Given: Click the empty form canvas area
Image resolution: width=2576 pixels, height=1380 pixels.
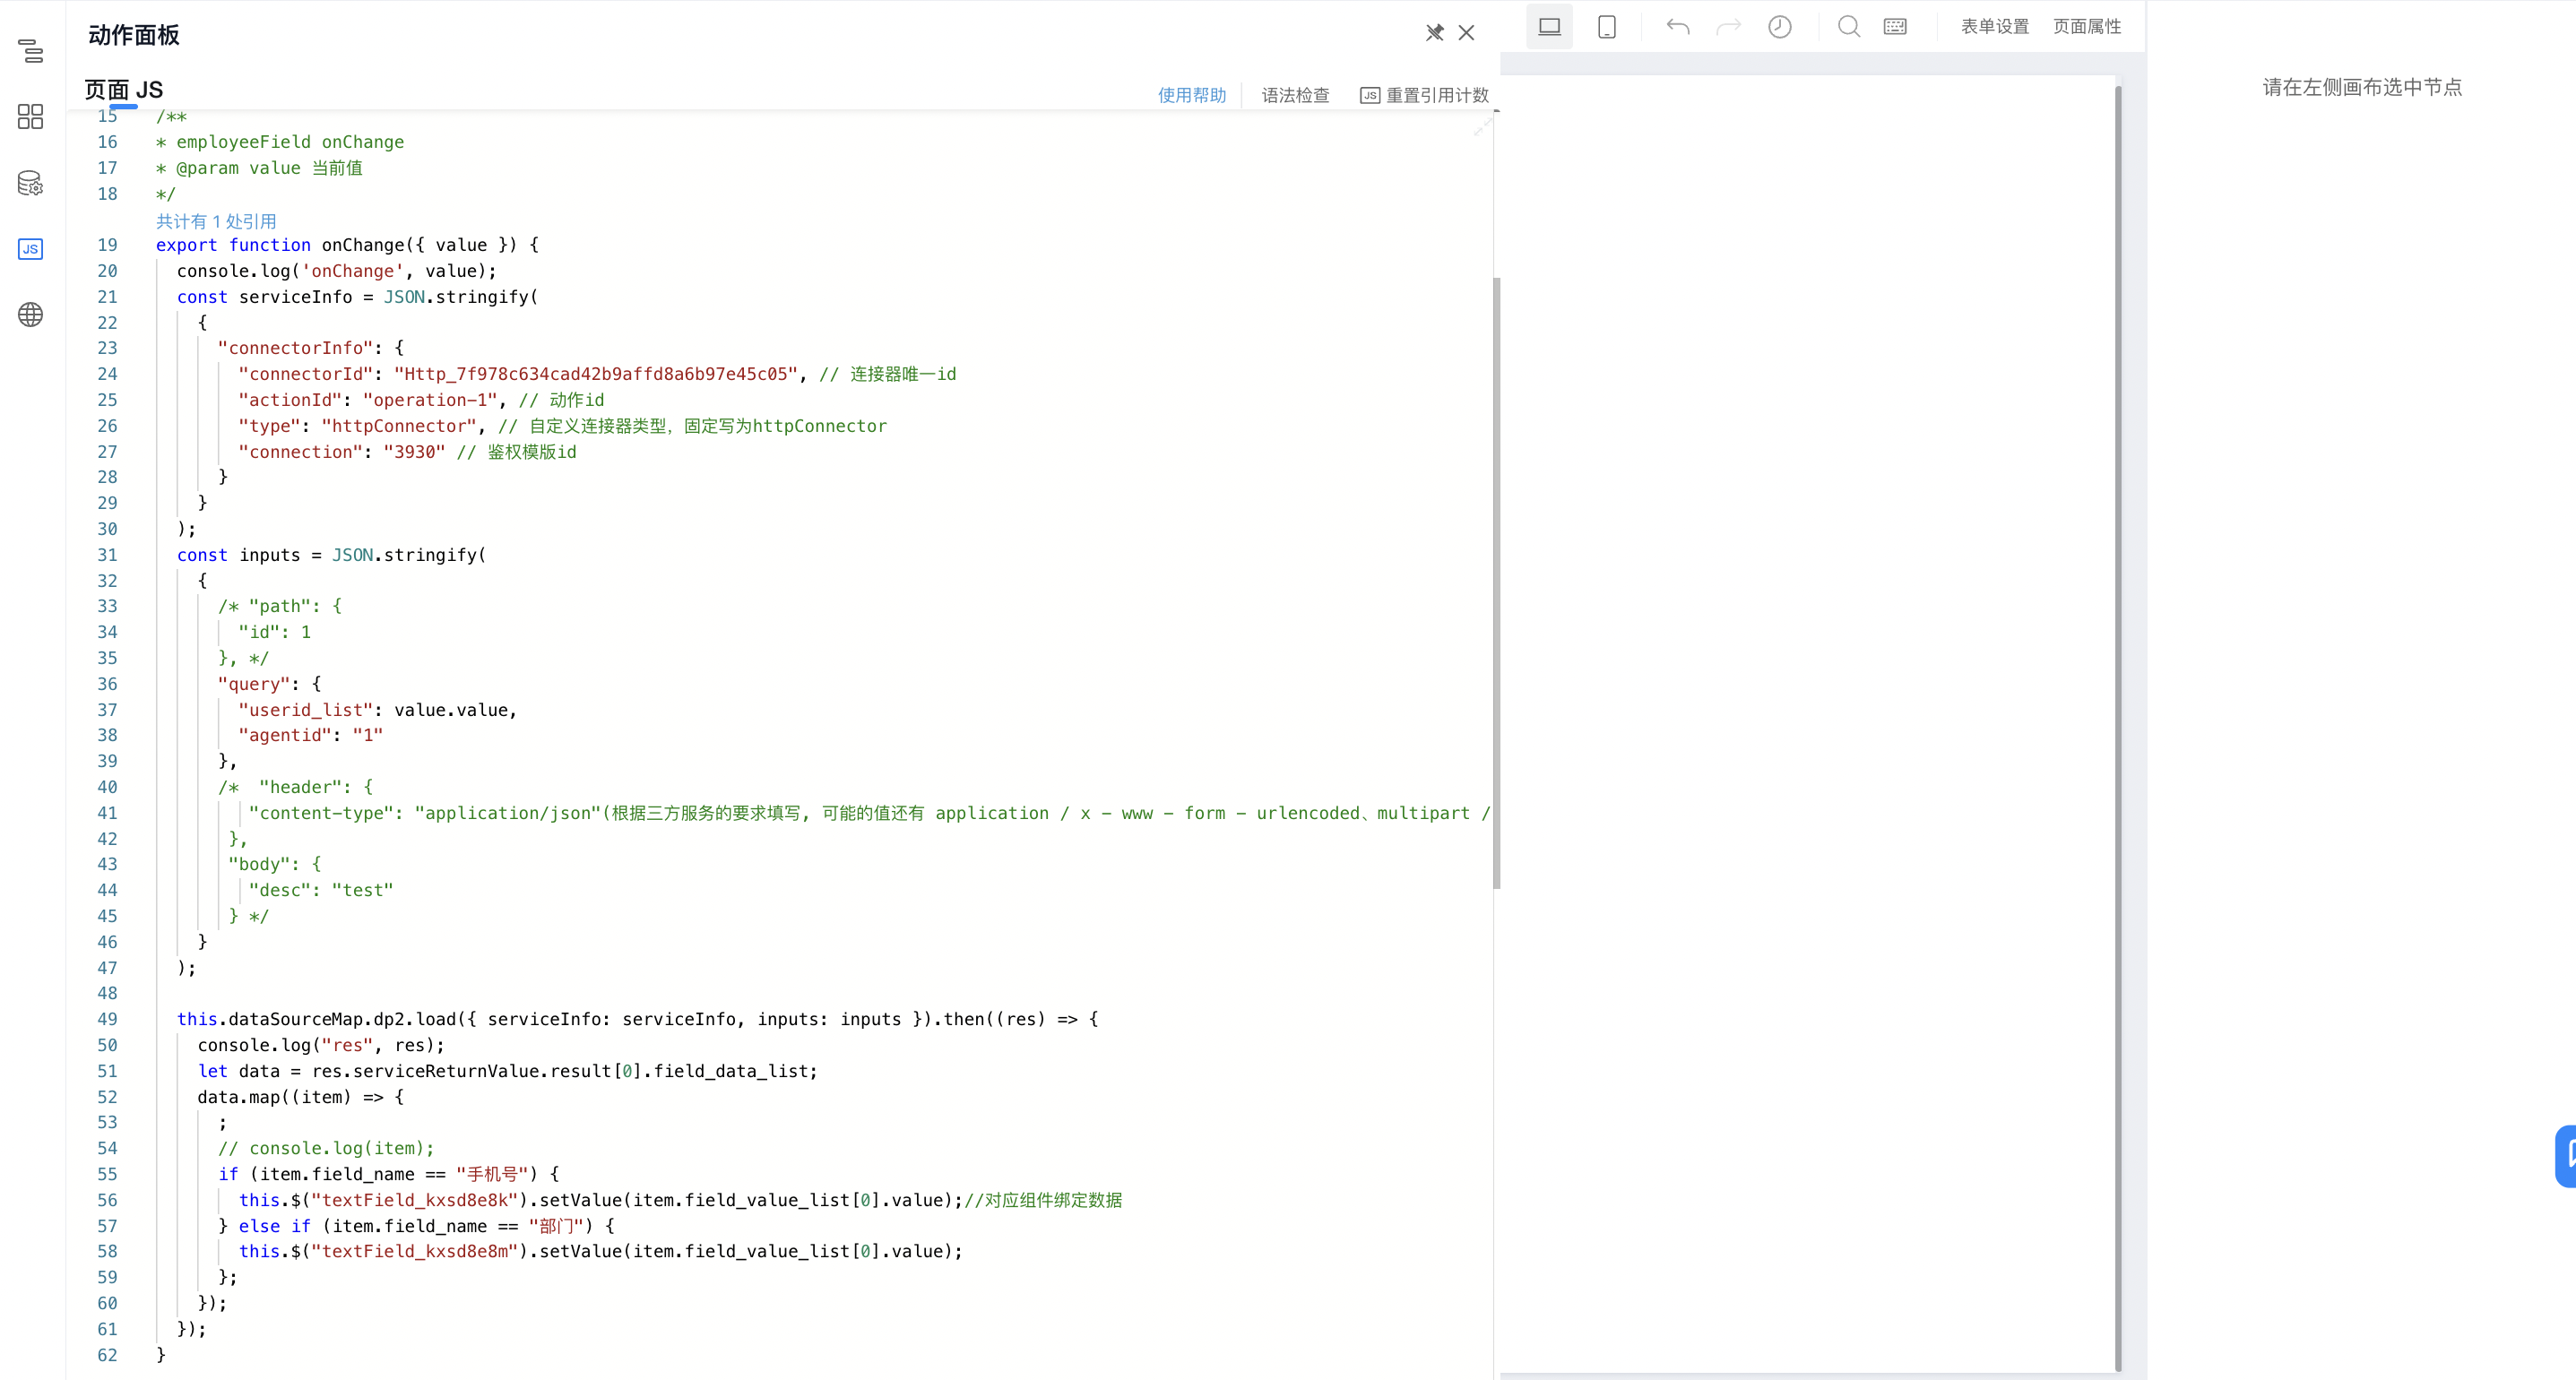Looking at the screenshot, I should point(1806,723).
